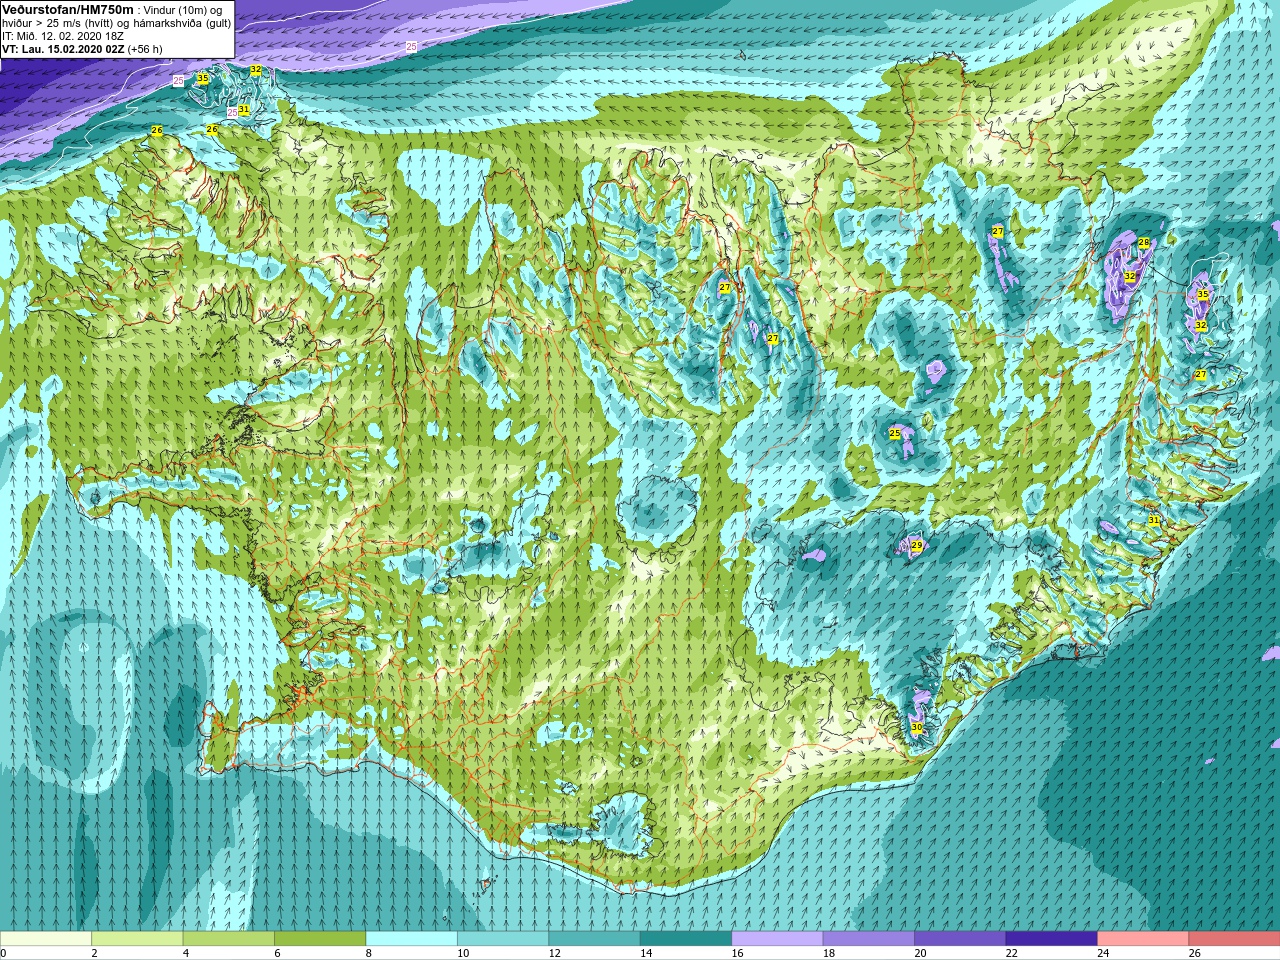1280x960 pixels.
Task: Click the pale cream 0–2 m/s legend swatch
Action: pyautogui.click(x=46, y=939)
